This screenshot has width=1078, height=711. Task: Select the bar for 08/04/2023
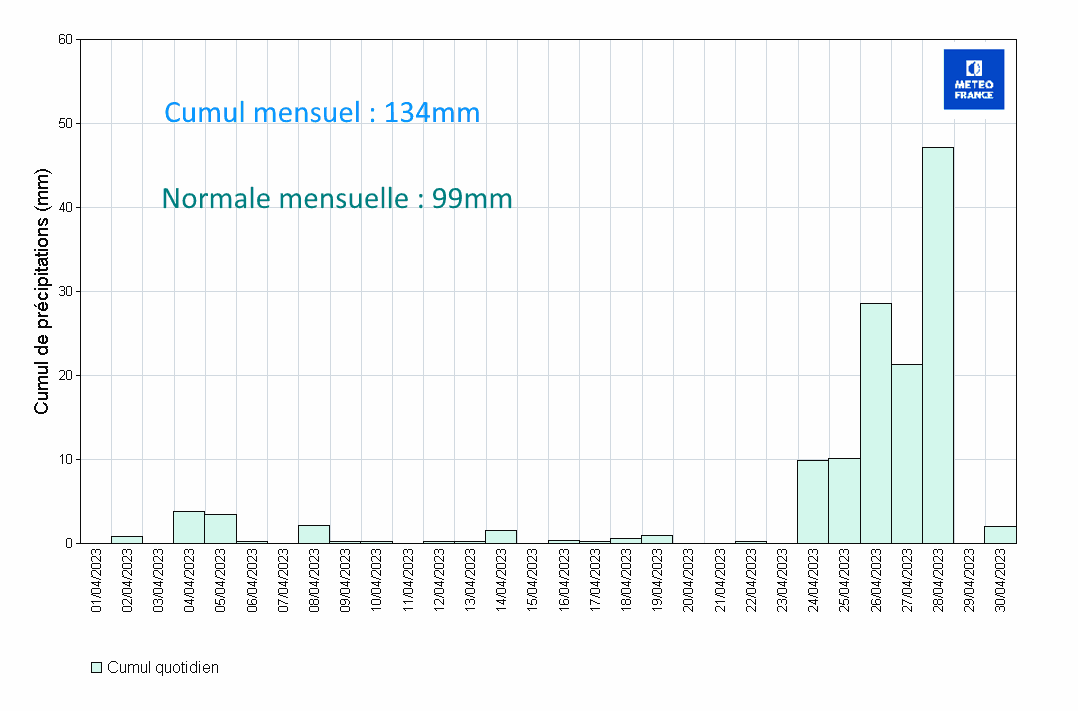coord(314,534)
